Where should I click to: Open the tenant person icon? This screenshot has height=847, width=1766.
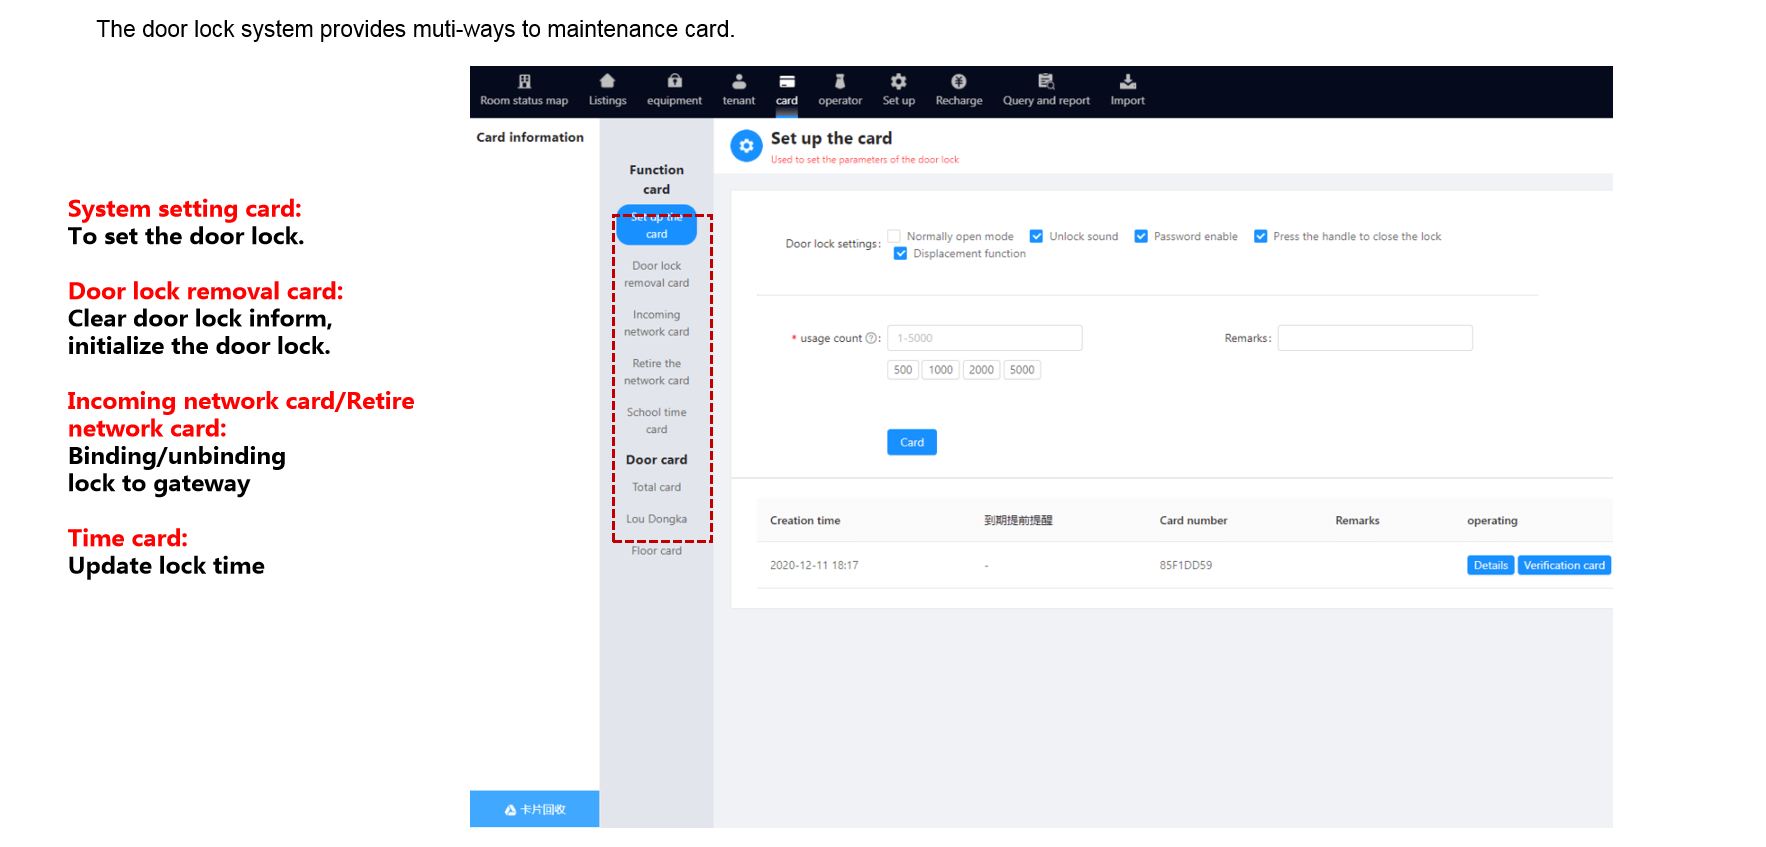click(739, 82)
